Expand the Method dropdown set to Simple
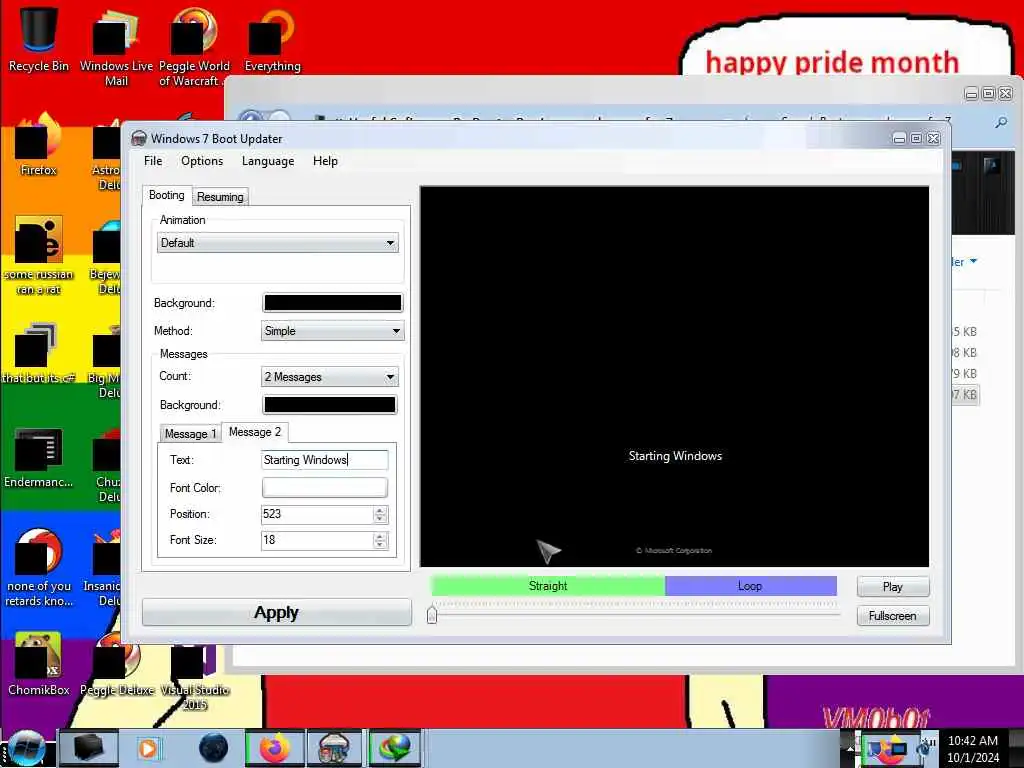The width and height of the screenshot is (1024, 768). coord(332,331)
